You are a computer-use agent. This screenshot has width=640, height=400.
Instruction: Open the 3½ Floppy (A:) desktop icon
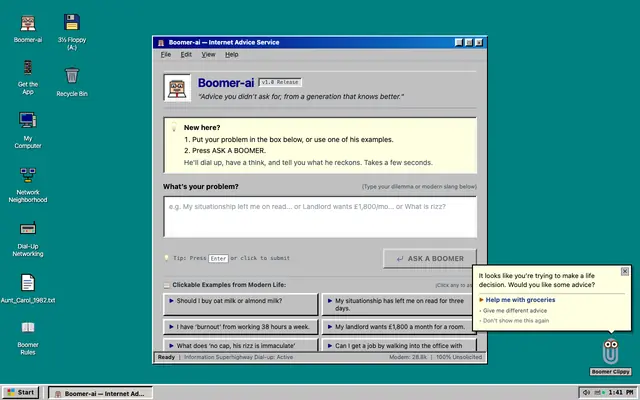point(72,32)
